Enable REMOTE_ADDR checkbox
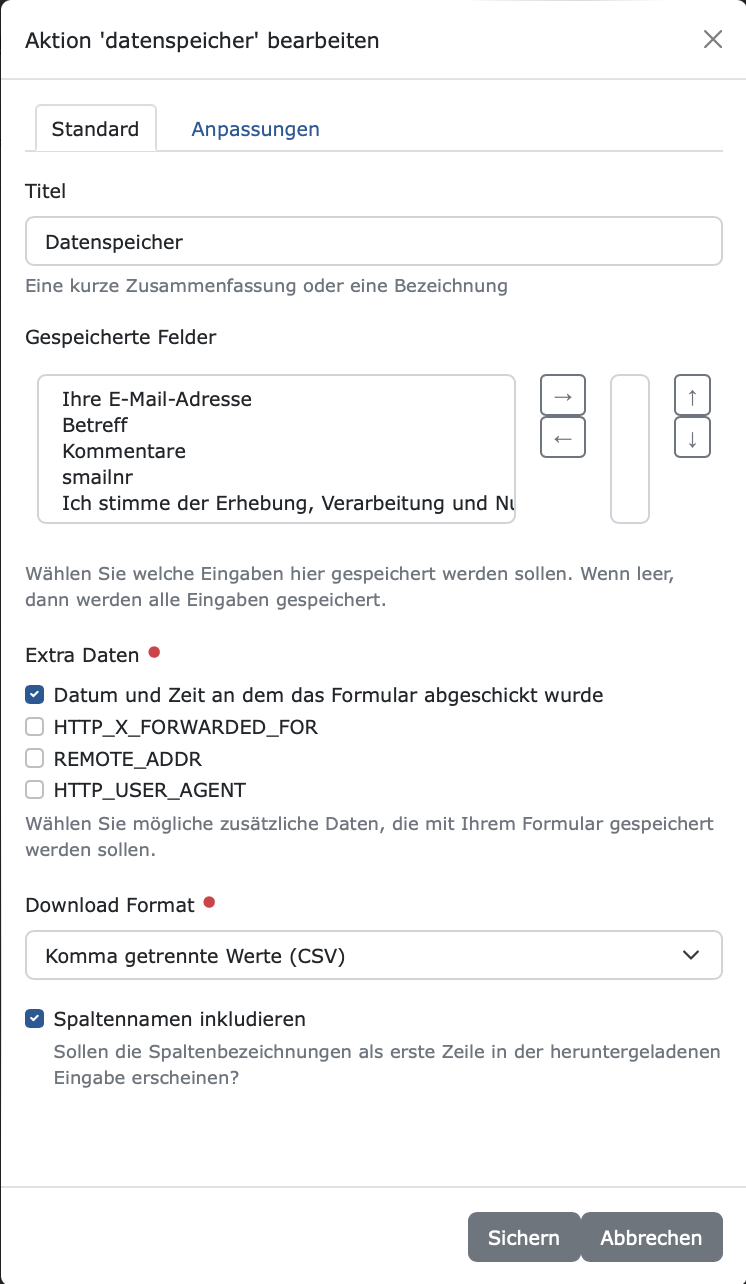 tap(35, 758)
